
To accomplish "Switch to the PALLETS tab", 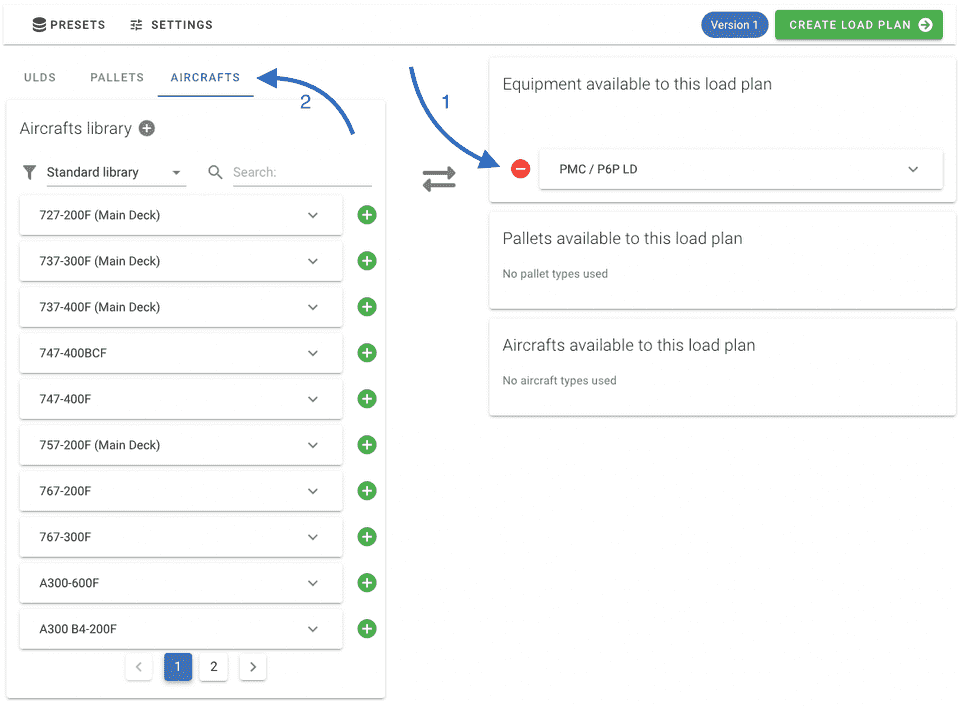I will pyautogui.click(x=117, y=77).
